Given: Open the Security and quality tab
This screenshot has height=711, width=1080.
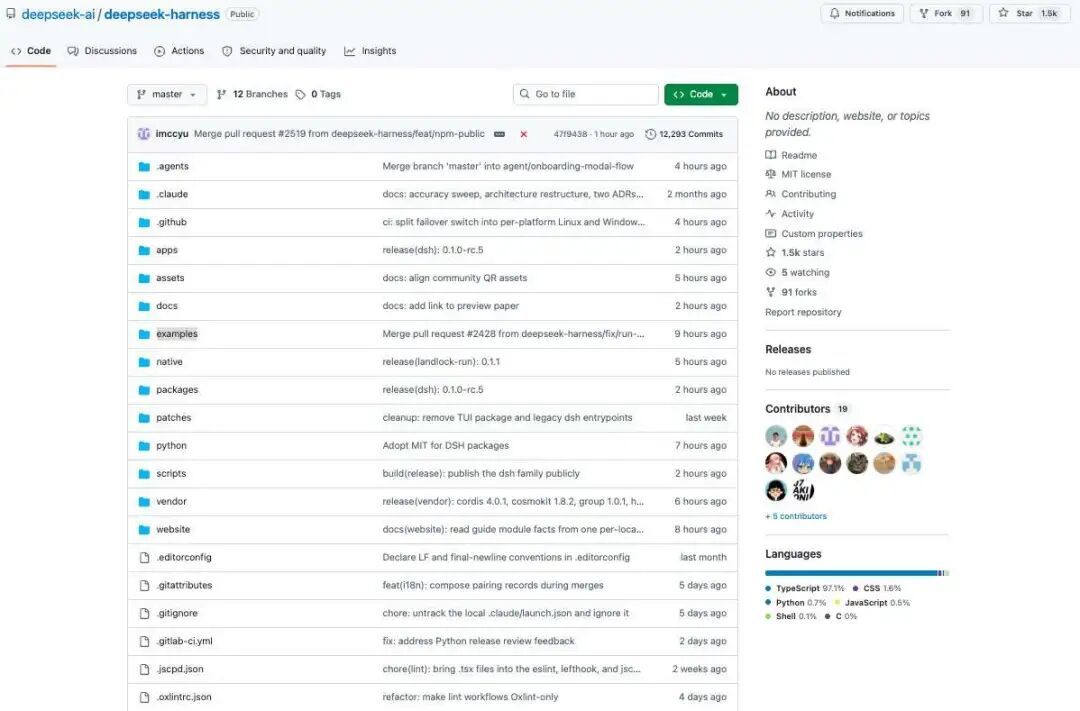Looking at the screenshot, I should pos(274,51).
